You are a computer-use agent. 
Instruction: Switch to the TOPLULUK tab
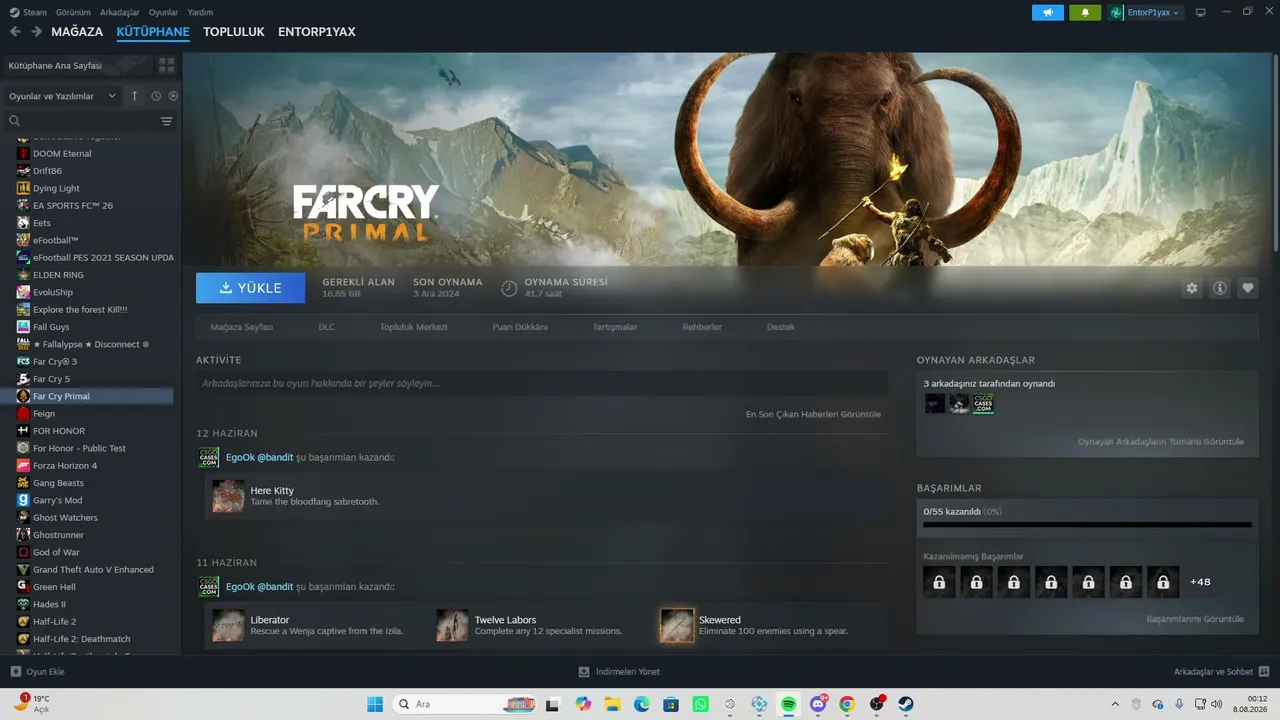[x=234, y=32]
